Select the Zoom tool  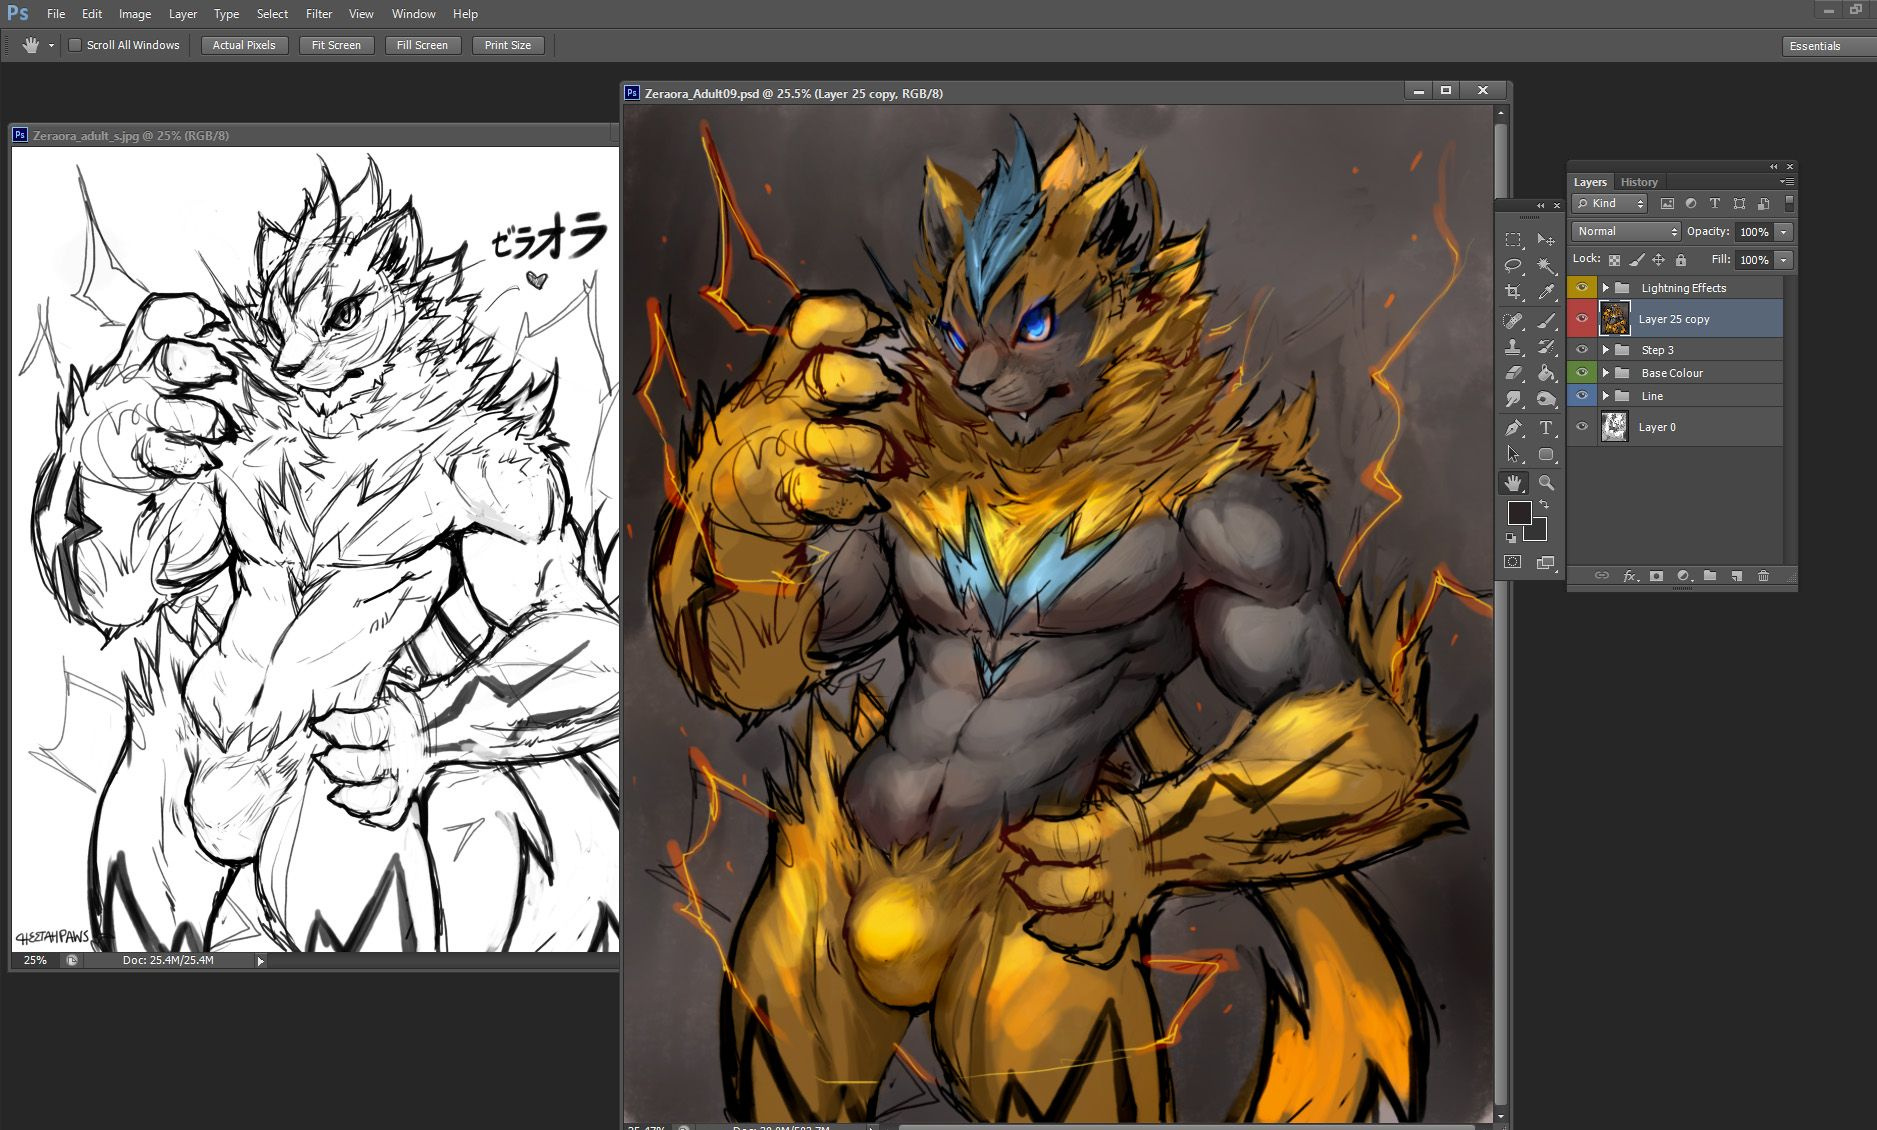[x=1546, y=483]
